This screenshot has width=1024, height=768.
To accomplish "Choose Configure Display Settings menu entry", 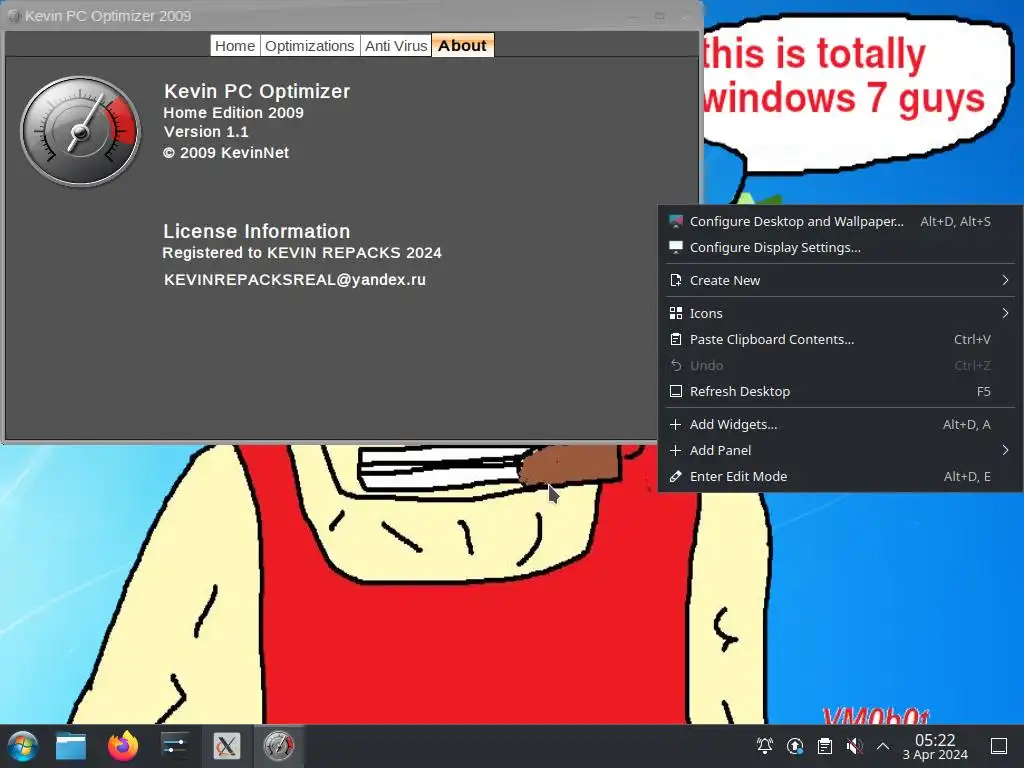I will point(840,248).
